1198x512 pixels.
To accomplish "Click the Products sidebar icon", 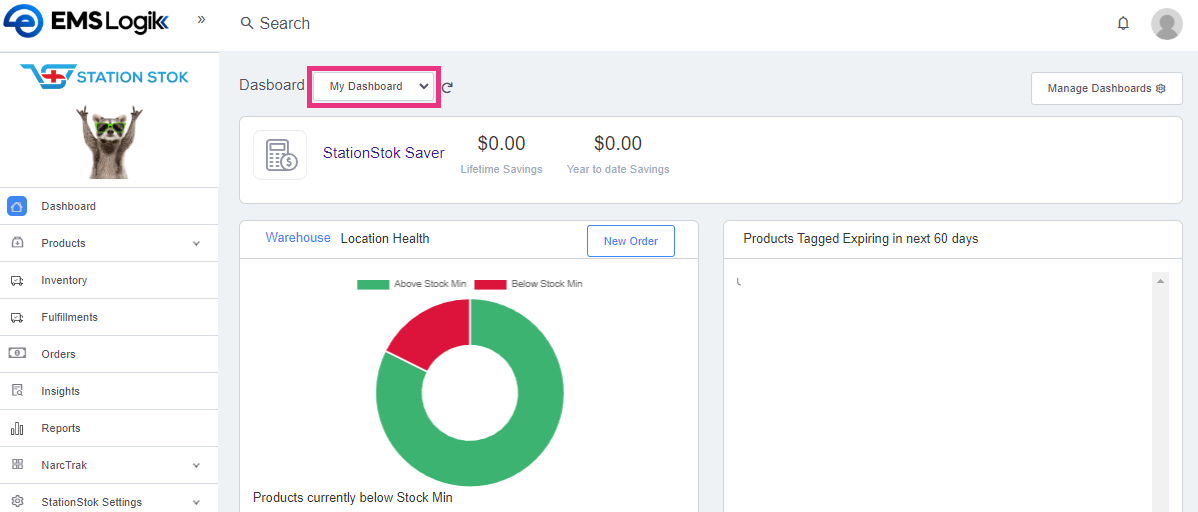I will tap(18, 243).
